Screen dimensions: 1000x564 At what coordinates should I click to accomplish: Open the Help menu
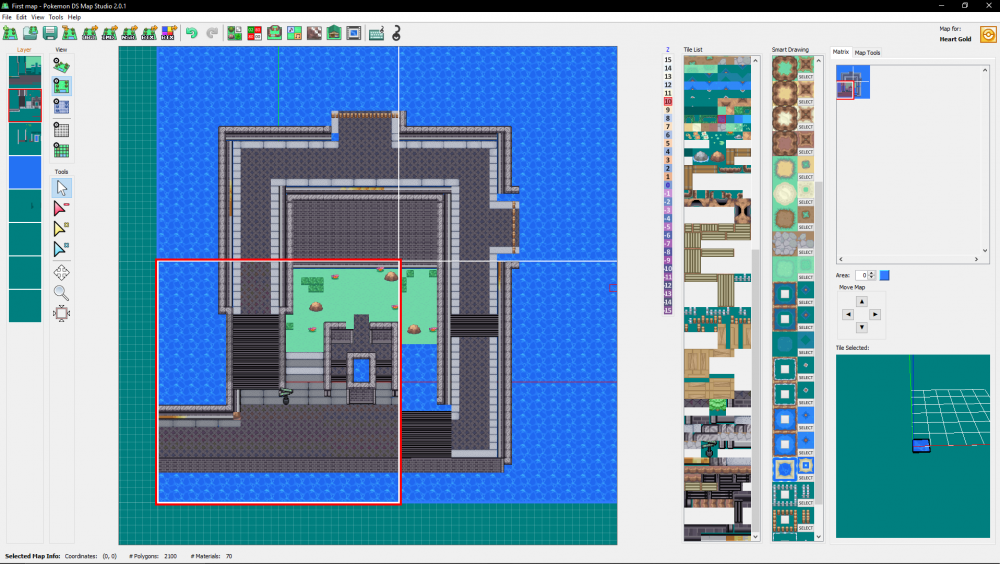(x=75, y=17)
